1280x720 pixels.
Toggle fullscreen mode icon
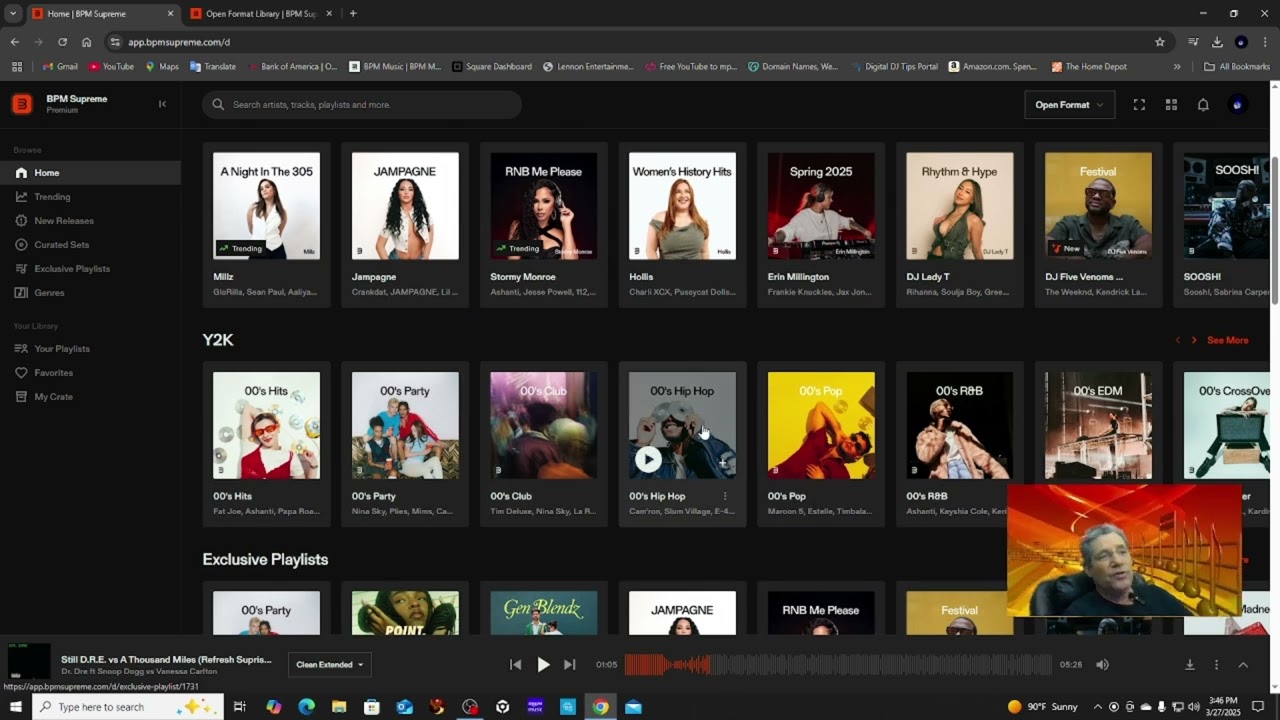(1139, 105)
